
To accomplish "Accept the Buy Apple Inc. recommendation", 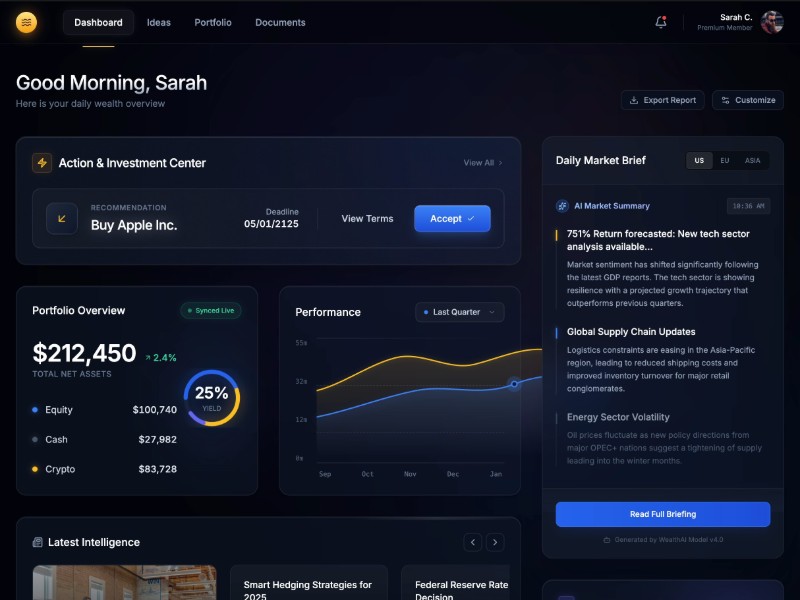I will pos(452,218).
